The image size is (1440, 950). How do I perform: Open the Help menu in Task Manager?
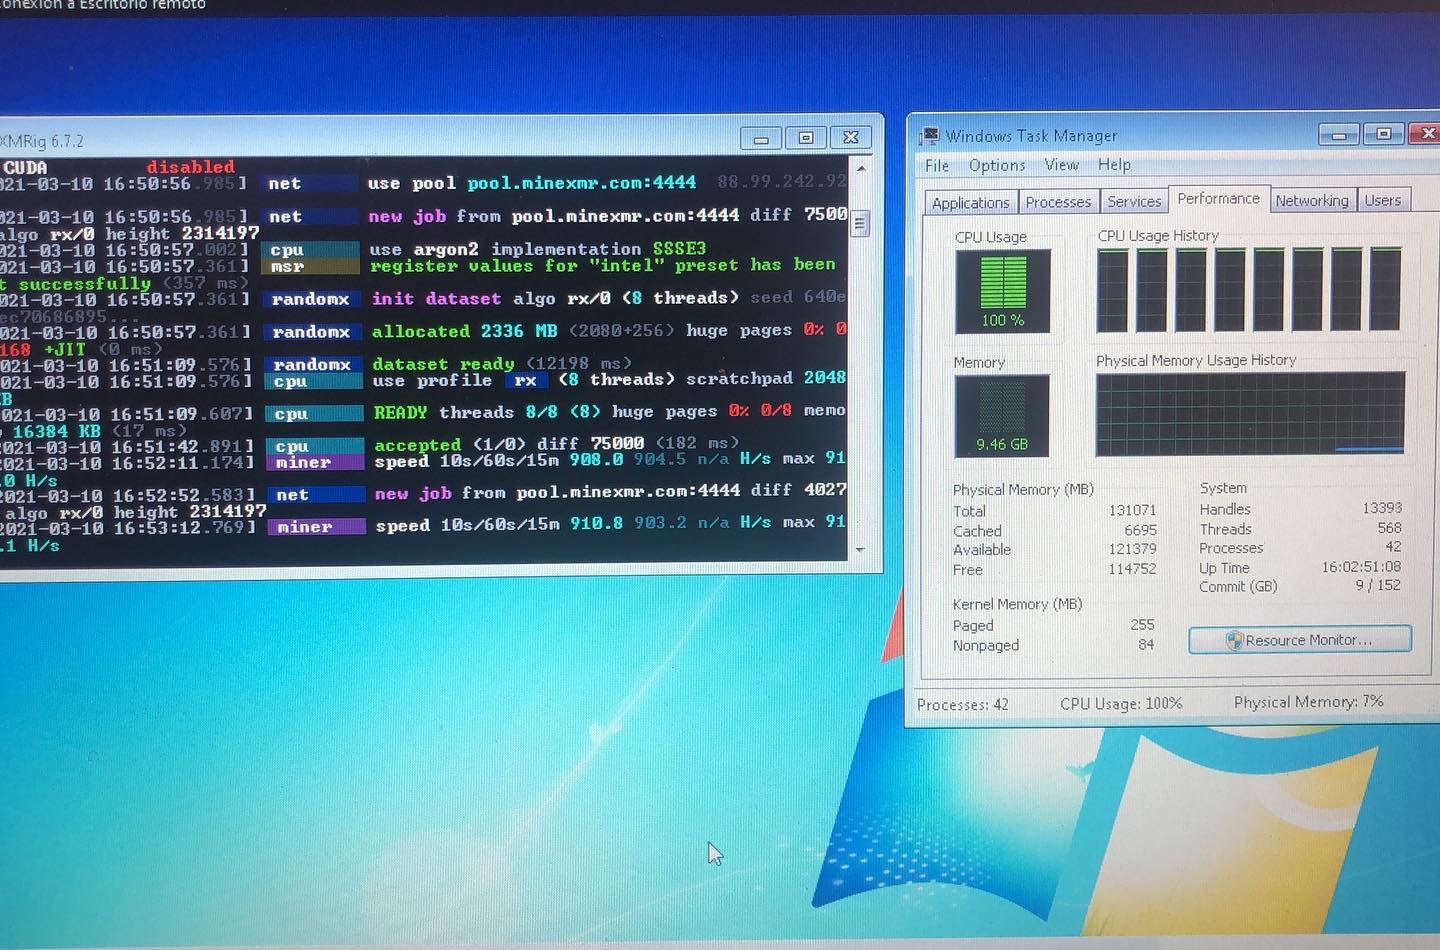(x=1114, y=165)
